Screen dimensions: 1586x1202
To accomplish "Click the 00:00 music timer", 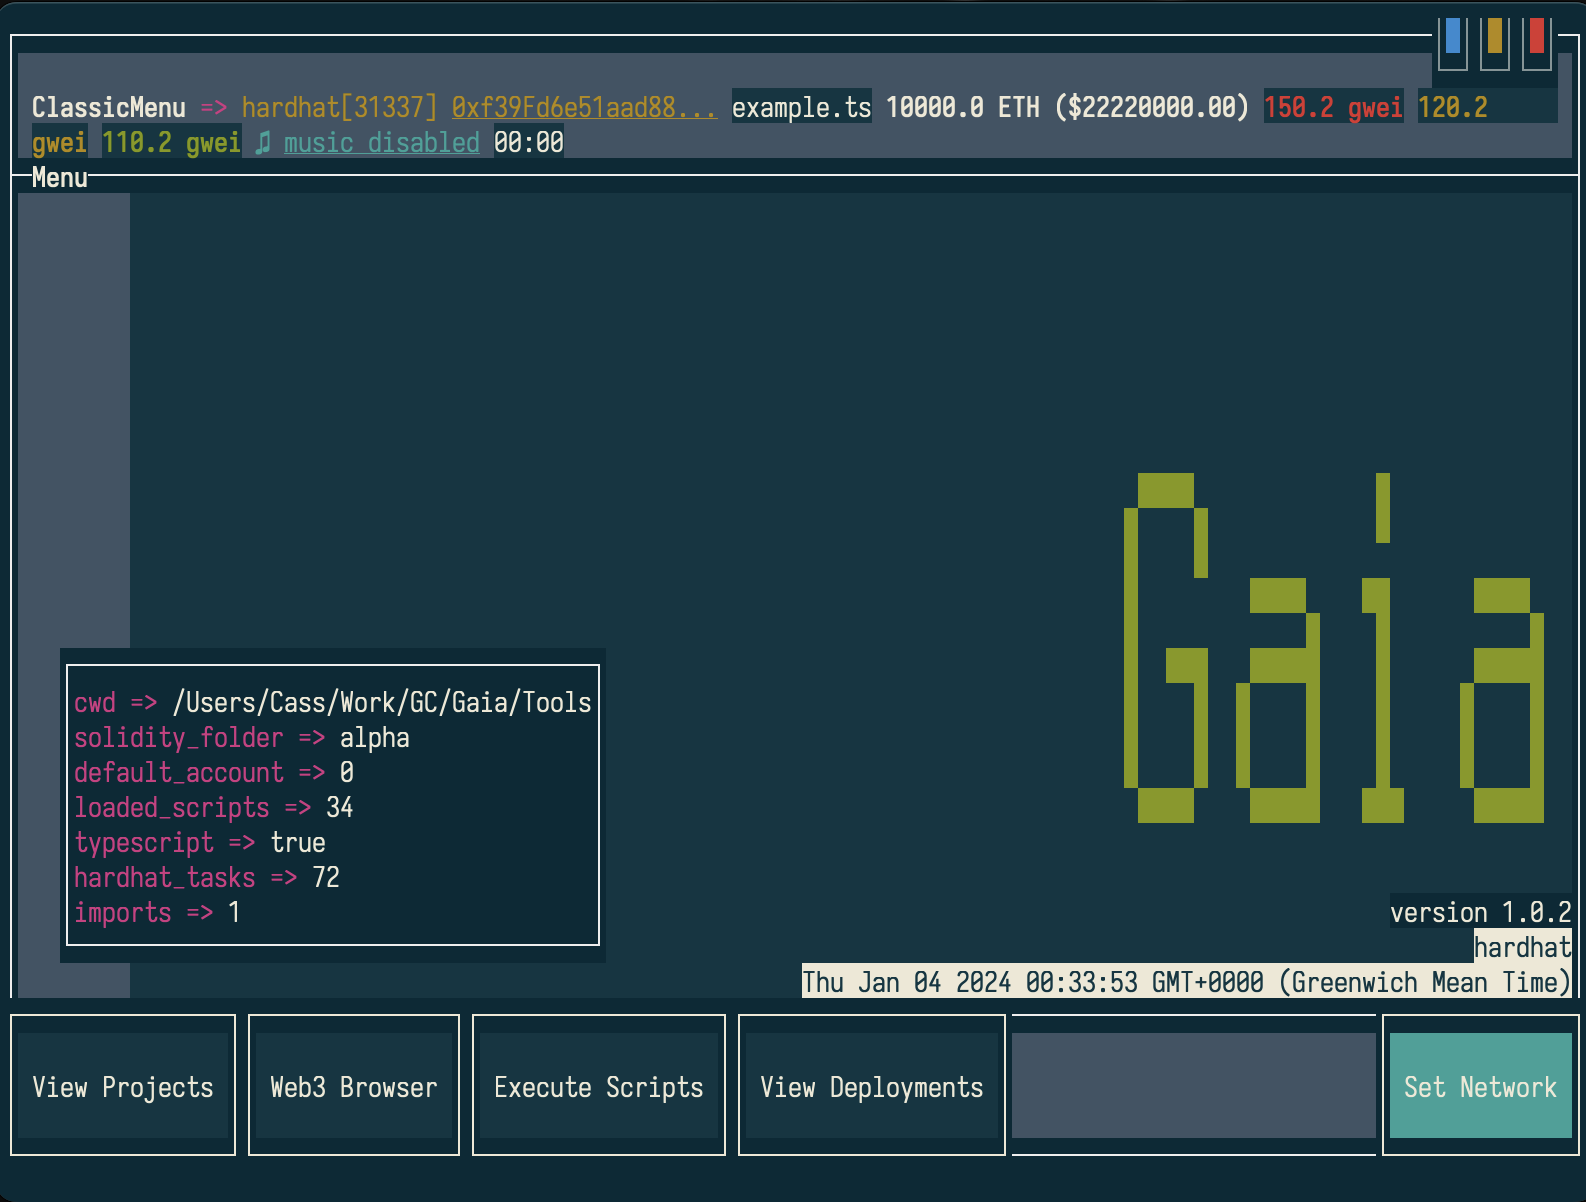I will pyautogui.click(x=529, y=142).
